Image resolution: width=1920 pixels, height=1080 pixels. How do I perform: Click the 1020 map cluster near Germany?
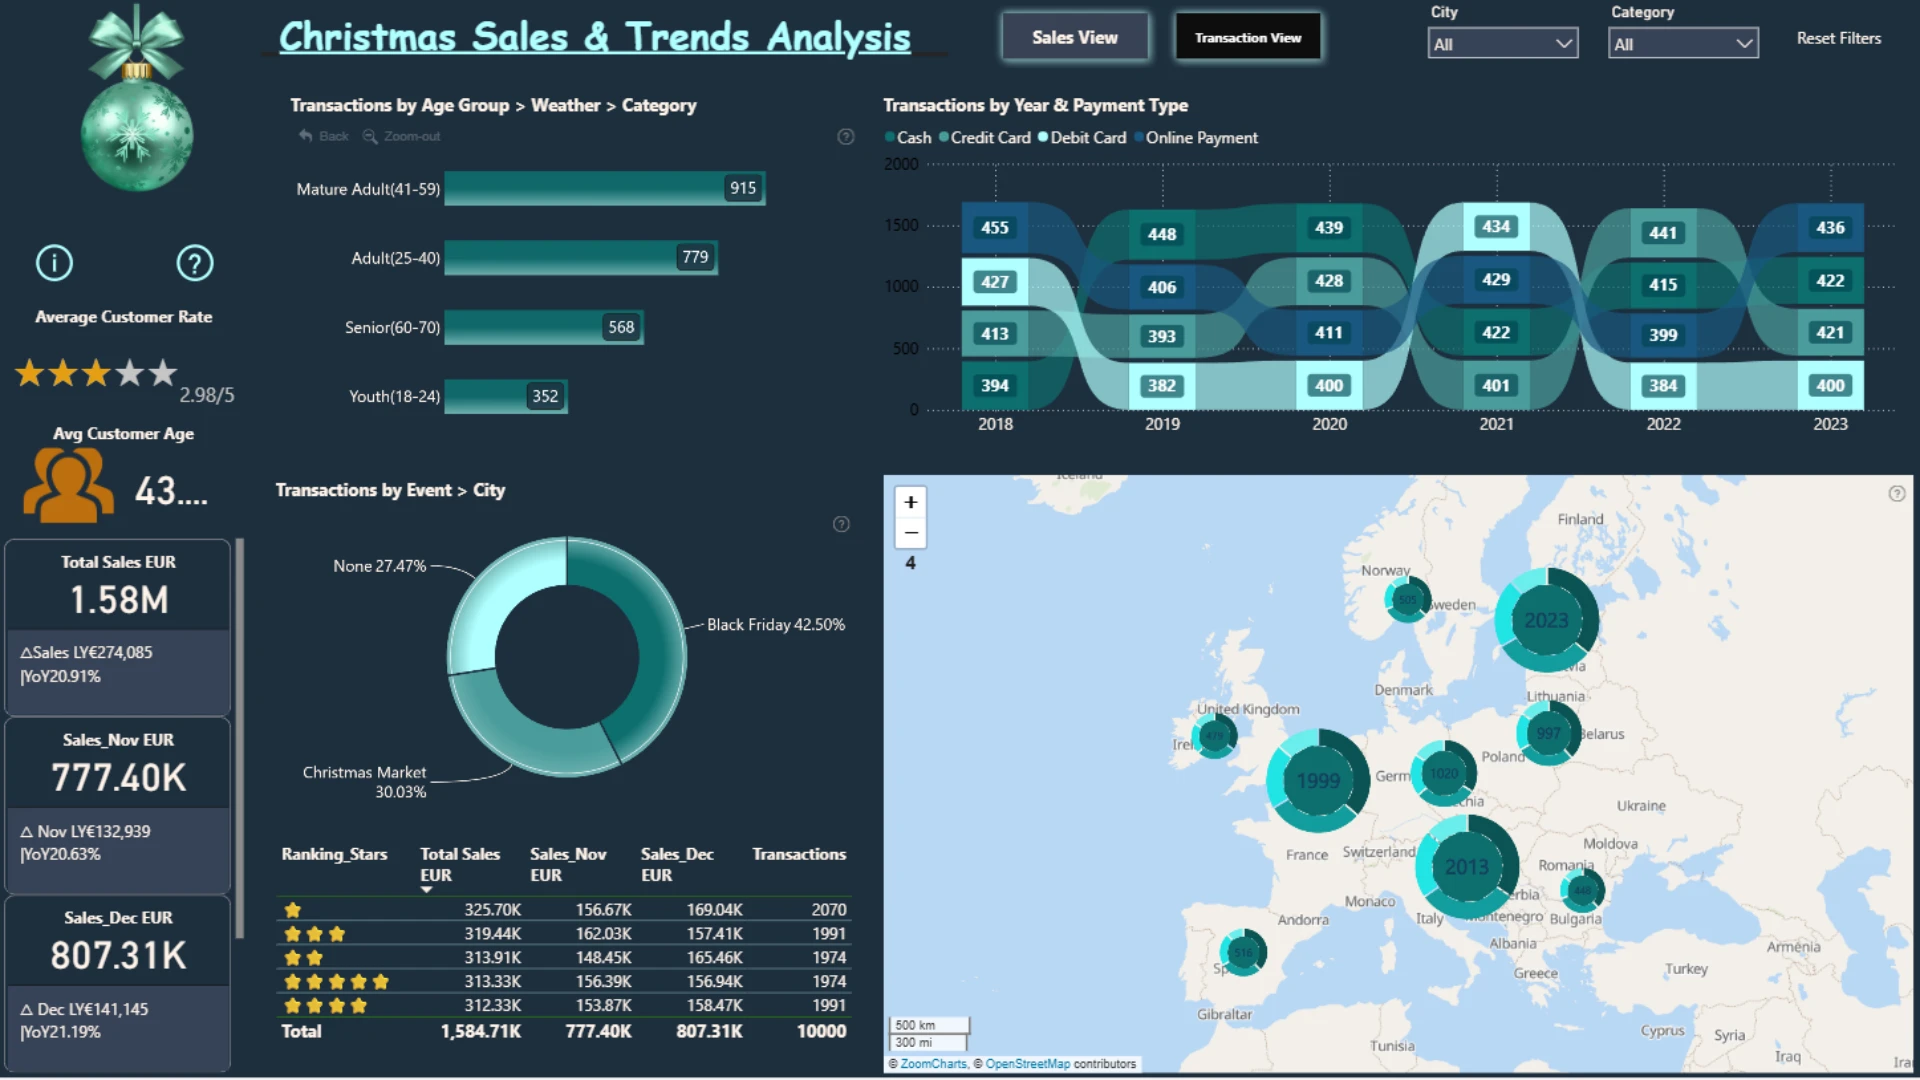point(1444,773)
